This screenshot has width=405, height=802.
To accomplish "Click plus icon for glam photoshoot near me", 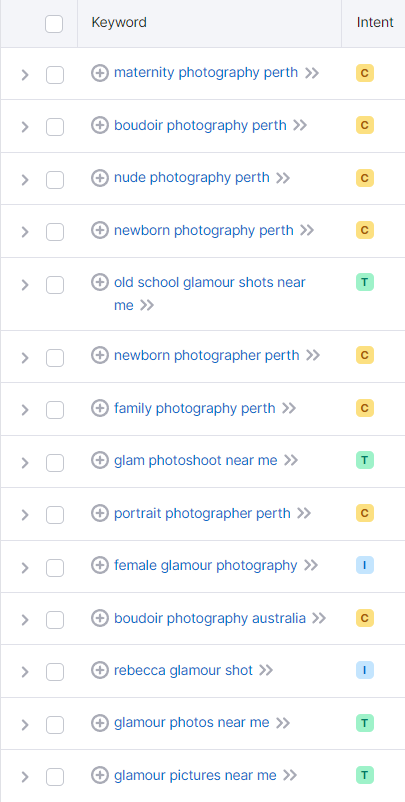I will (x=100, y=460).
